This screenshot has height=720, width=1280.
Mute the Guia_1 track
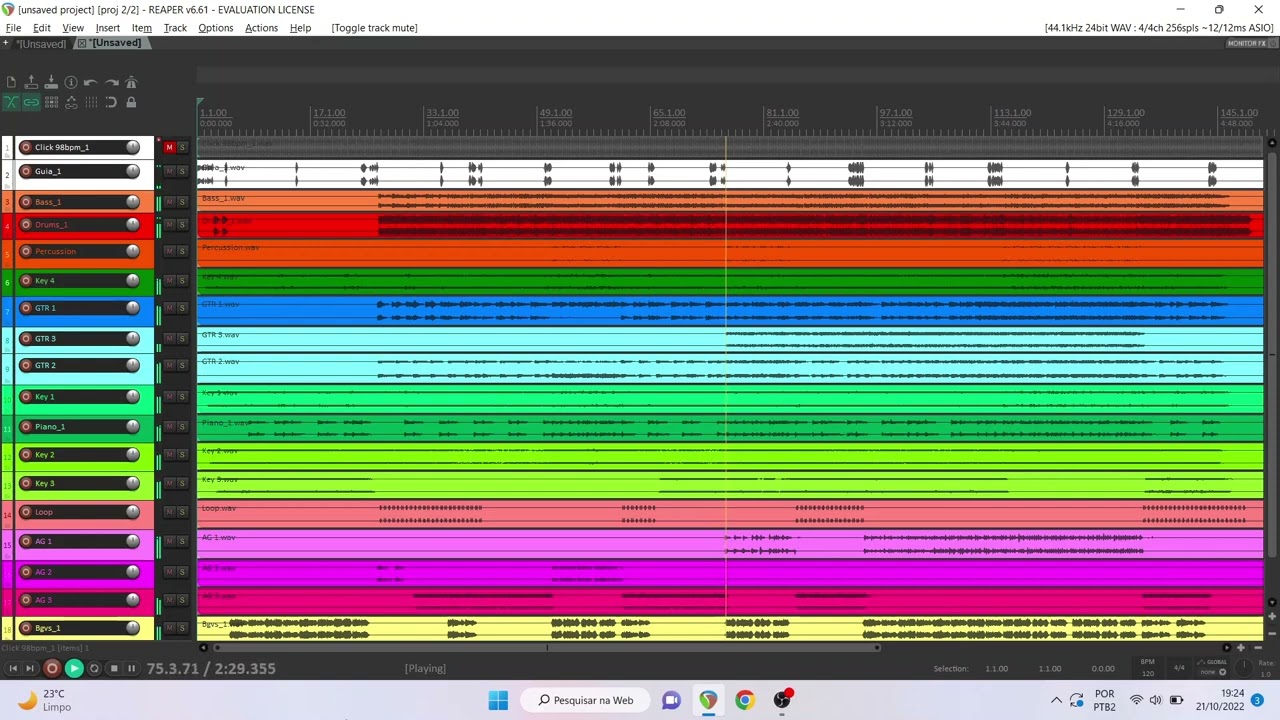169,171
